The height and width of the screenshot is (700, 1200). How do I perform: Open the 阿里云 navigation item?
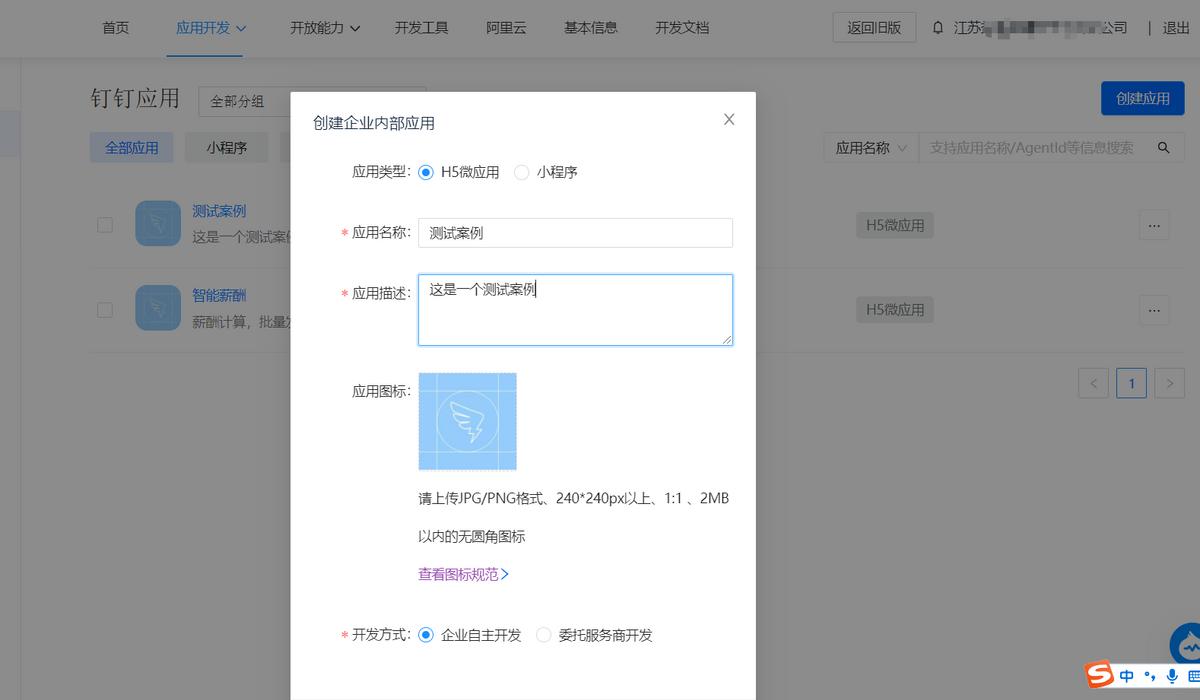tap(507, 28)
